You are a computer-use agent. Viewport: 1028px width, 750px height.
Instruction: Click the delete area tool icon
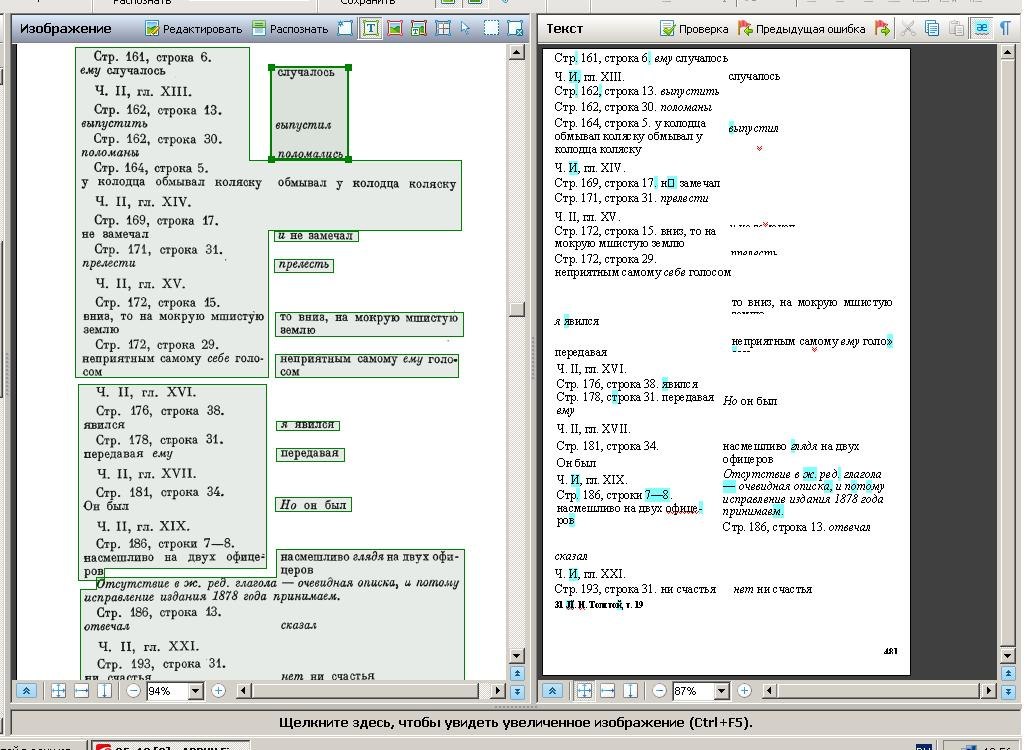516,28
